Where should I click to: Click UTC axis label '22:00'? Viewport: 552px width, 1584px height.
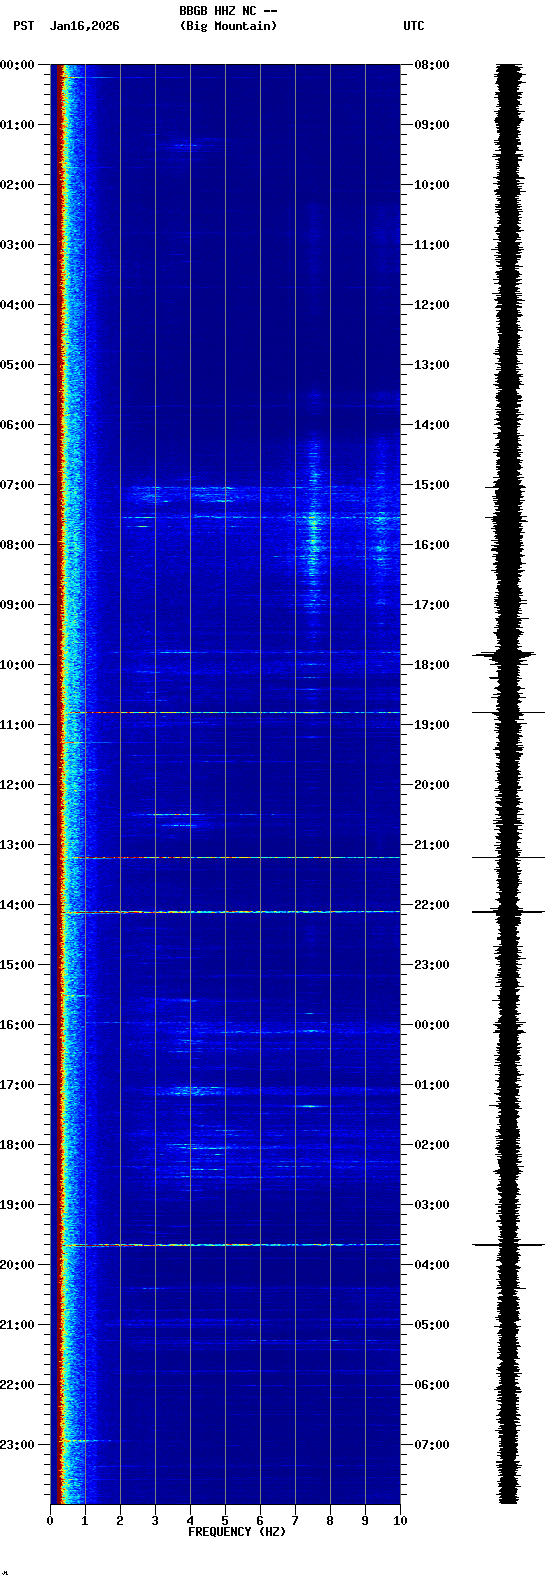tap(432, 905)
